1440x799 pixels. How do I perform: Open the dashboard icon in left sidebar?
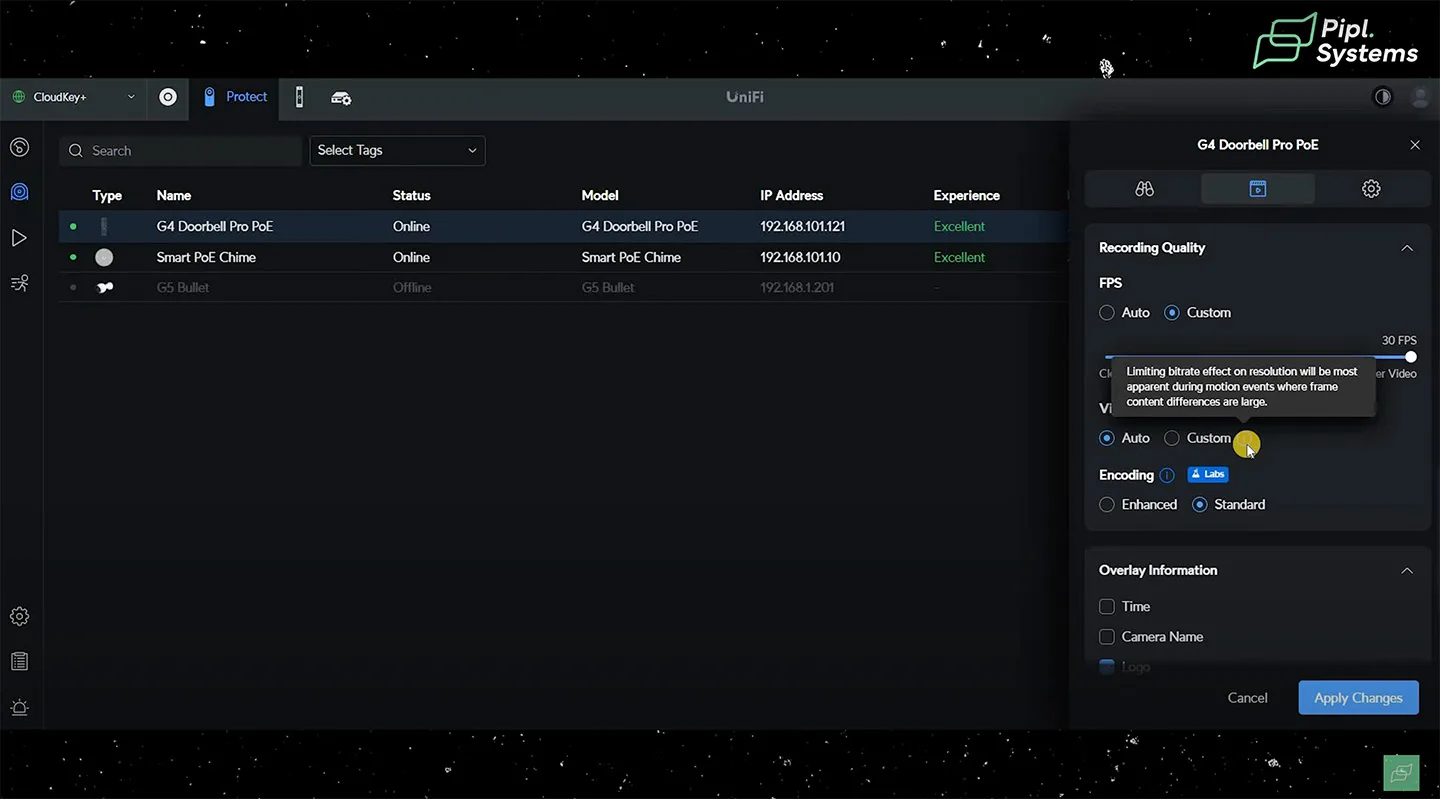[19, 148]
